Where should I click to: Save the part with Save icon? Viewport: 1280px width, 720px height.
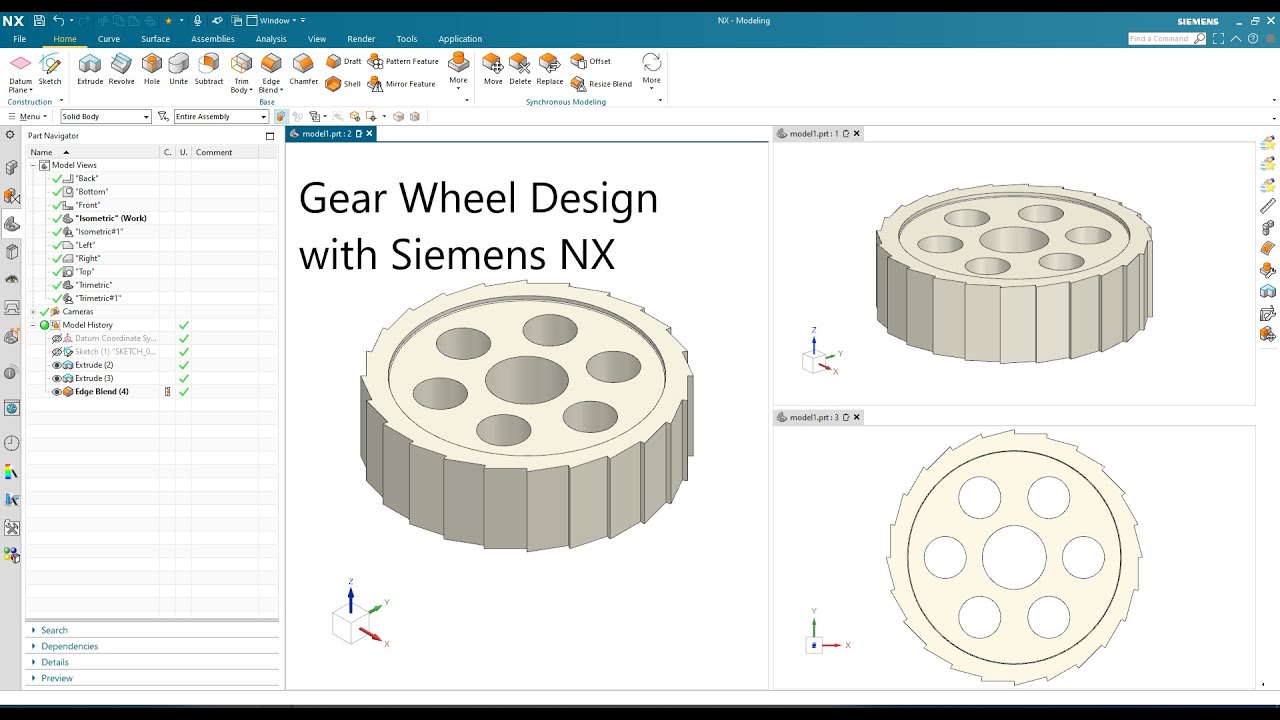pyautogui.click(x=39, y=20)
